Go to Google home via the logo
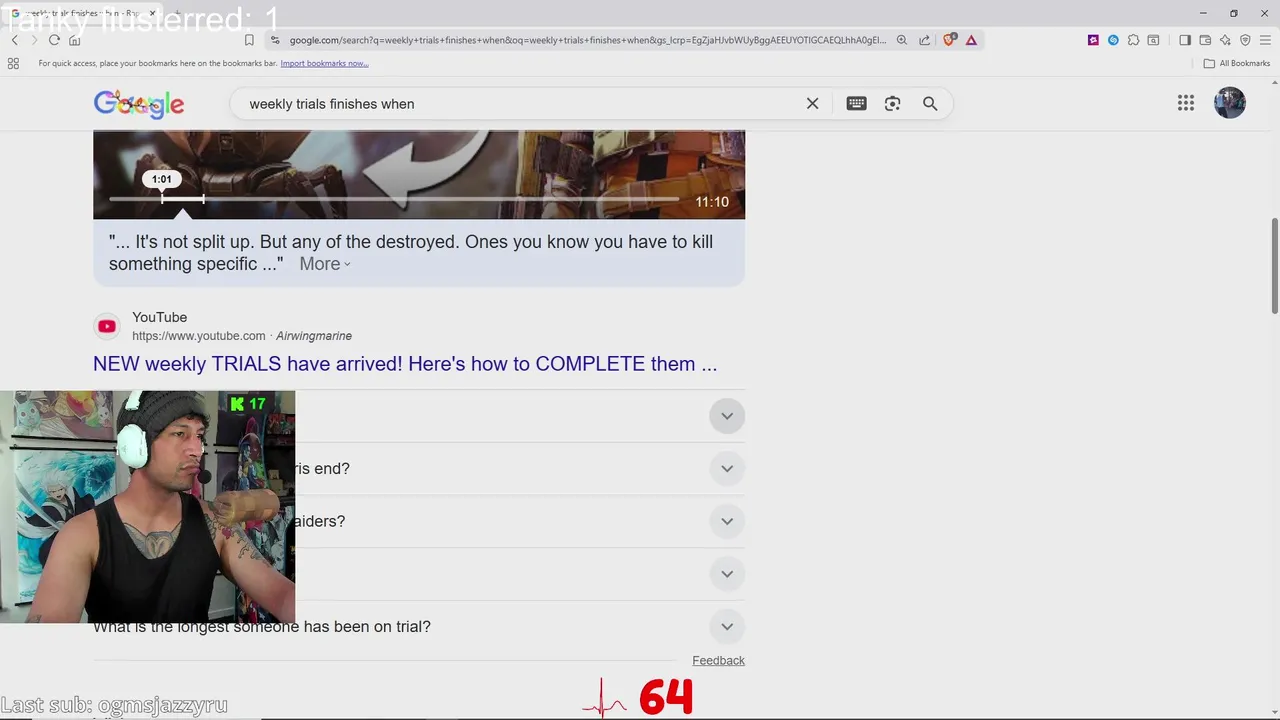Viewport: 1280px width, 720px height. (x=139, y=104)
